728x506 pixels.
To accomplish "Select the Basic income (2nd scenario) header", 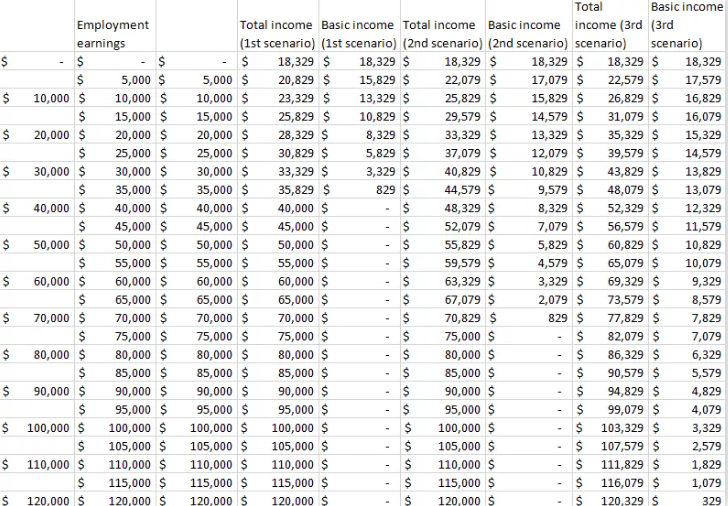I will tap(526, 34).
